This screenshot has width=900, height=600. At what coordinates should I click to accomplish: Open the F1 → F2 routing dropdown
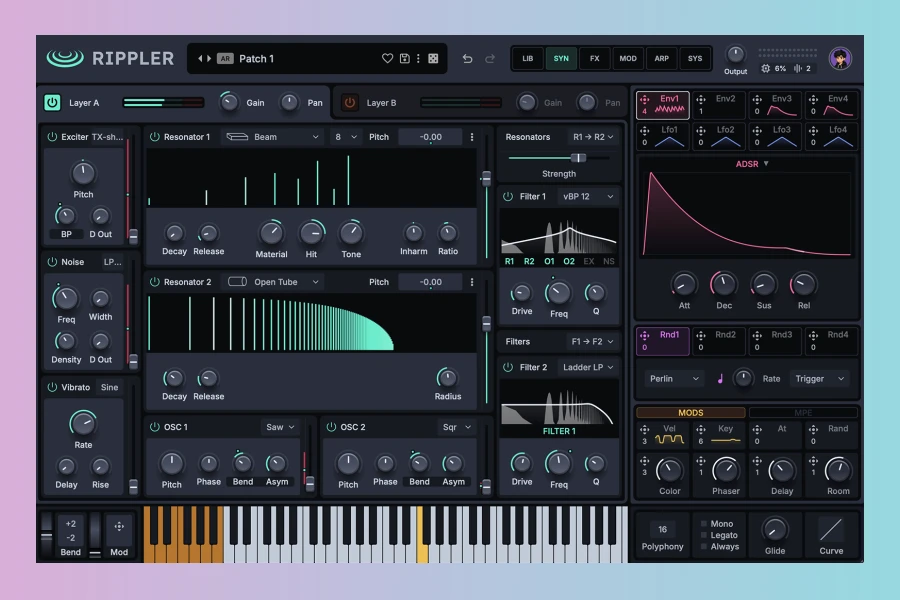pos(592,342)
